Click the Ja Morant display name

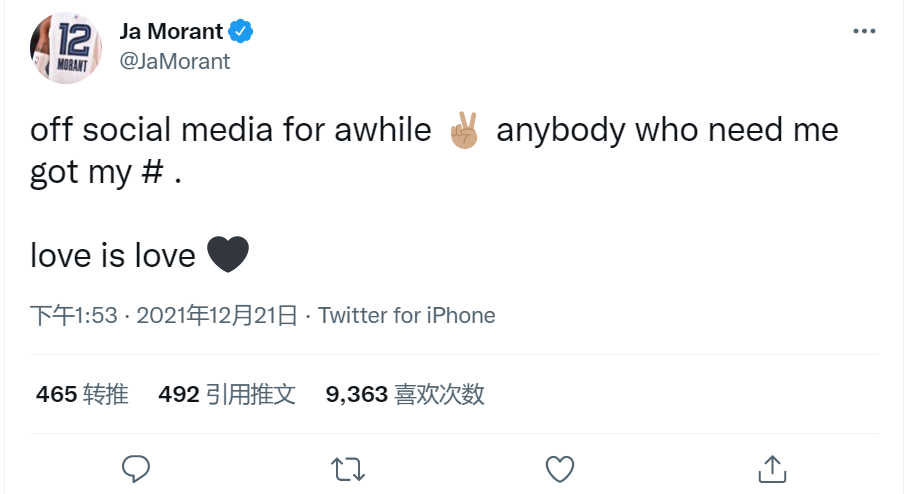pos(171,31)
